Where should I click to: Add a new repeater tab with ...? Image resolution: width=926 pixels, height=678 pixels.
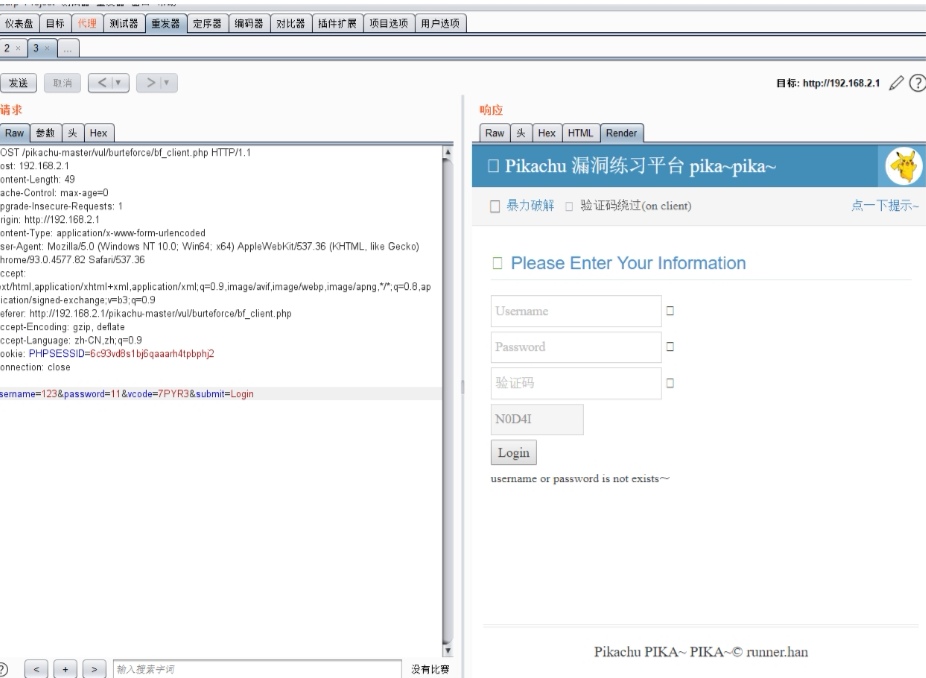click(x=68, y=49)
